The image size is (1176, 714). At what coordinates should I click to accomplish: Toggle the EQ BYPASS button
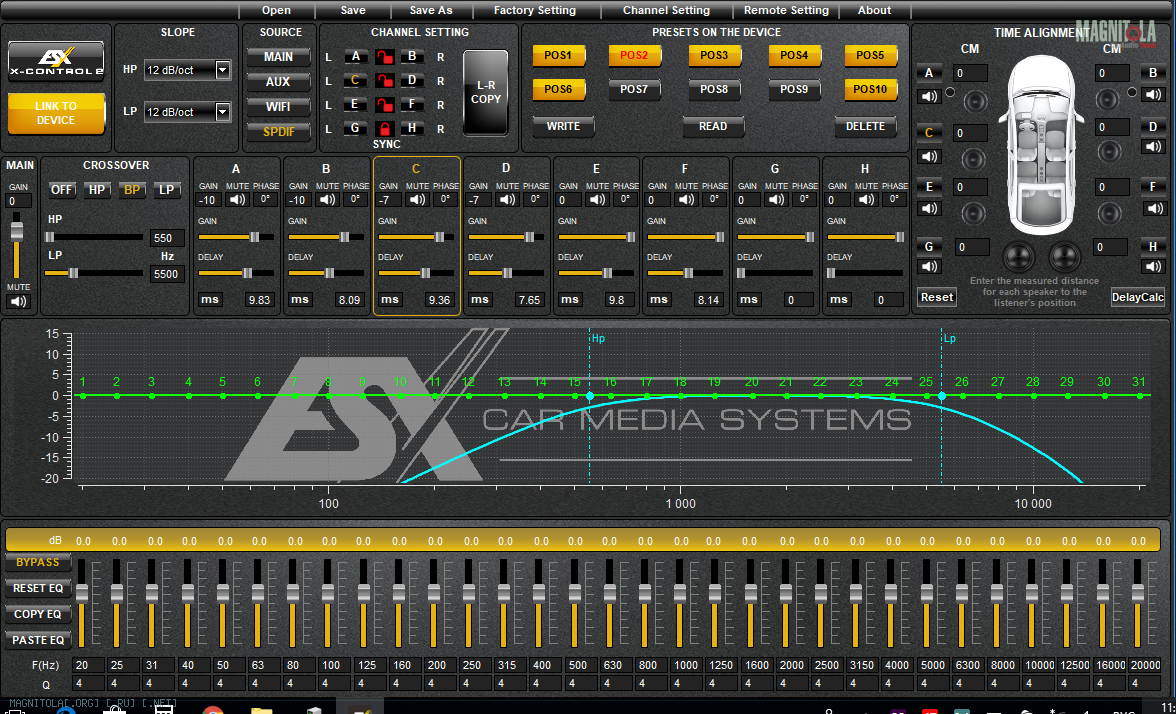point(38,562)
